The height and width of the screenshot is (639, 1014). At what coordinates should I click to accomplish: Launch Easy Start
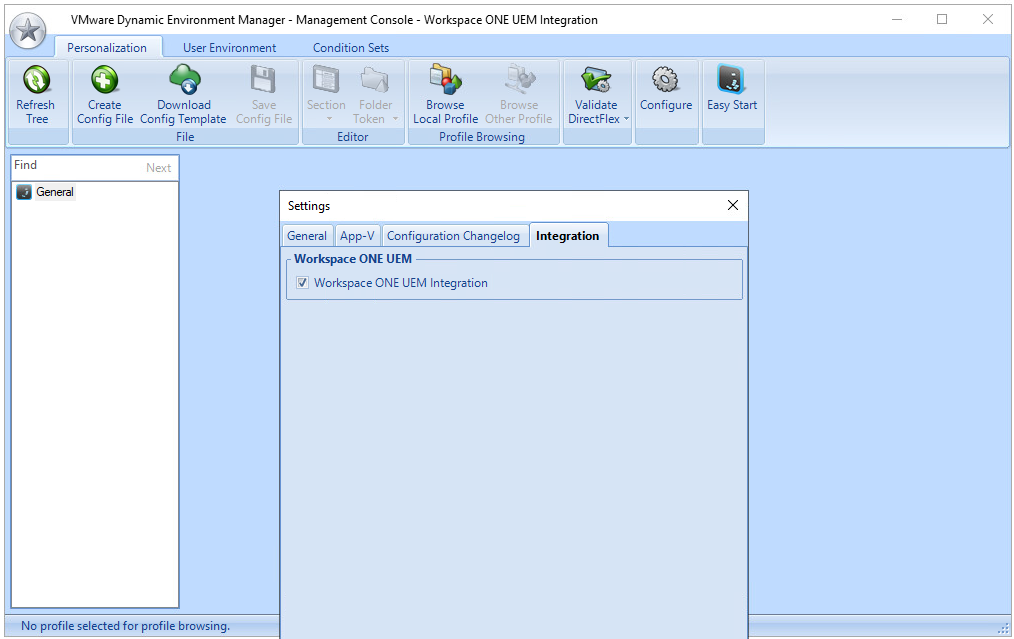click(732, 90)
